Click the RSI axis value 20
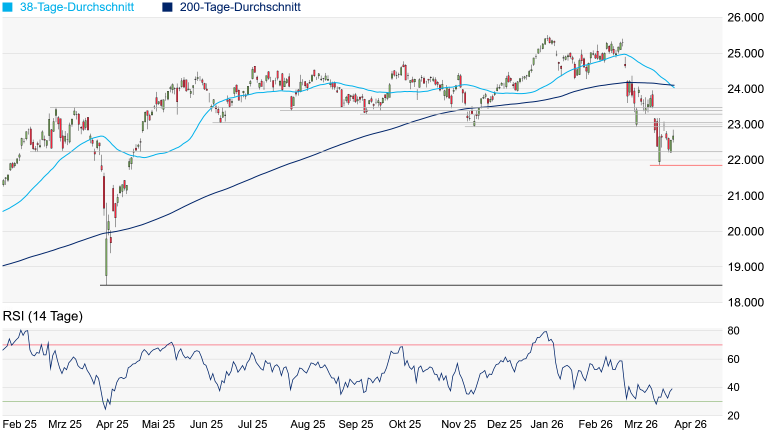 coord(733,416)
